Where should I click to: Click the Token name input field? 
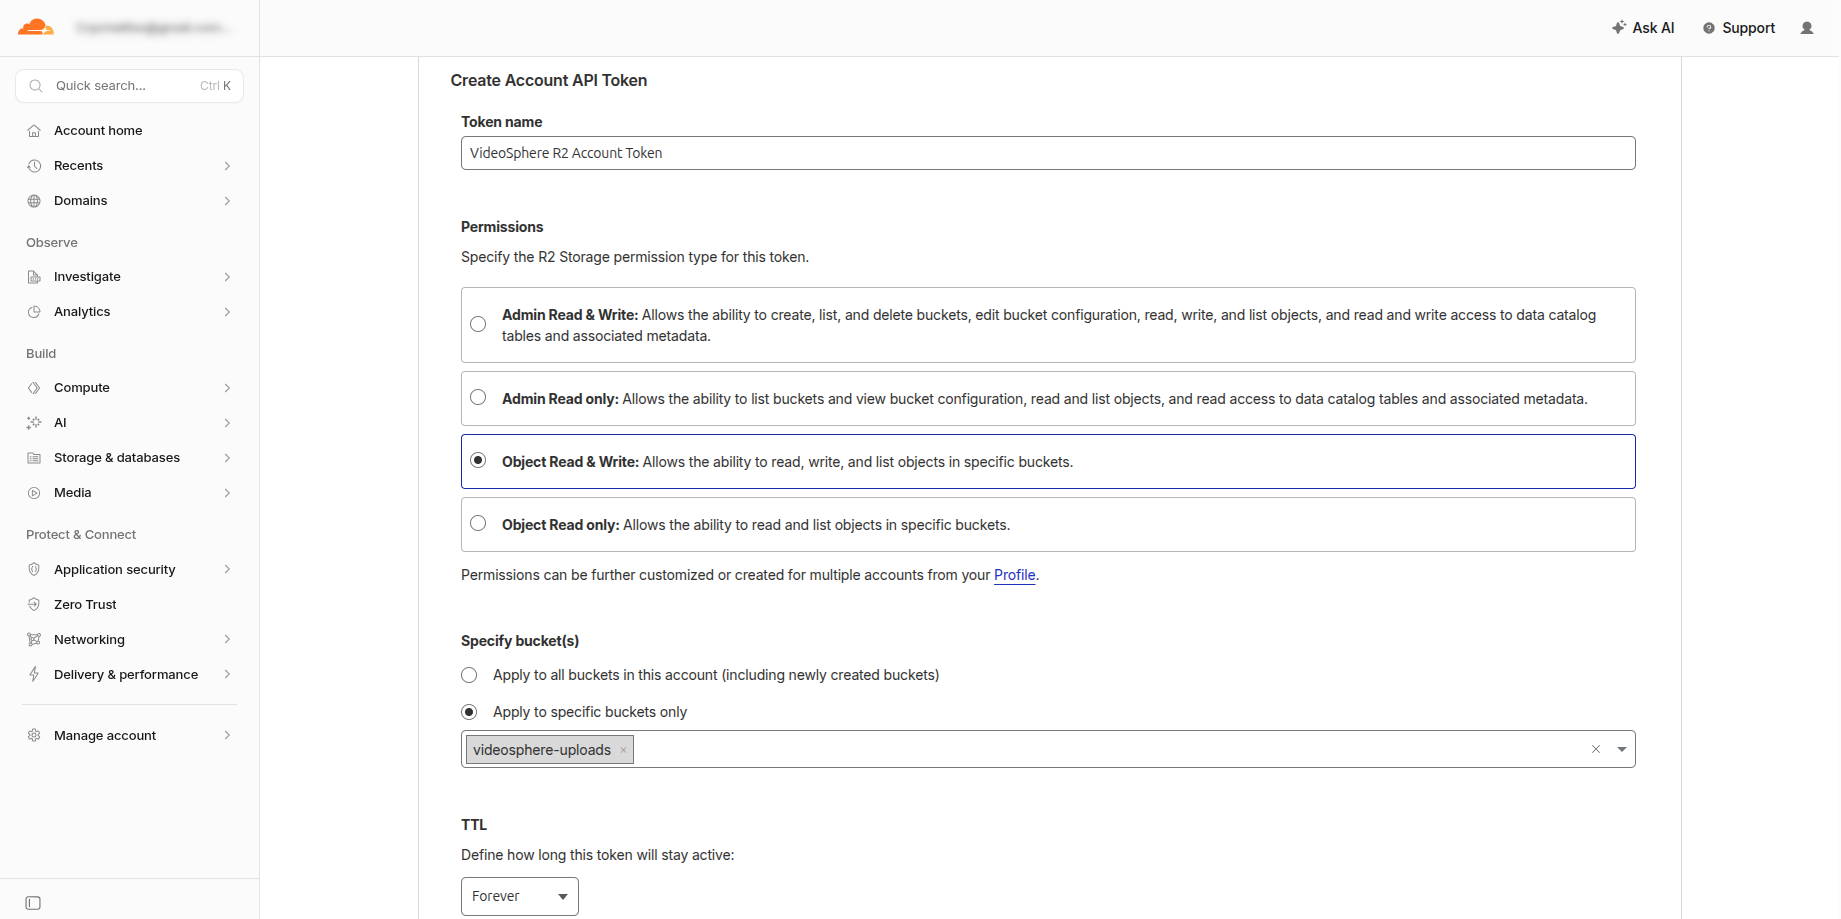point(1048,153)
